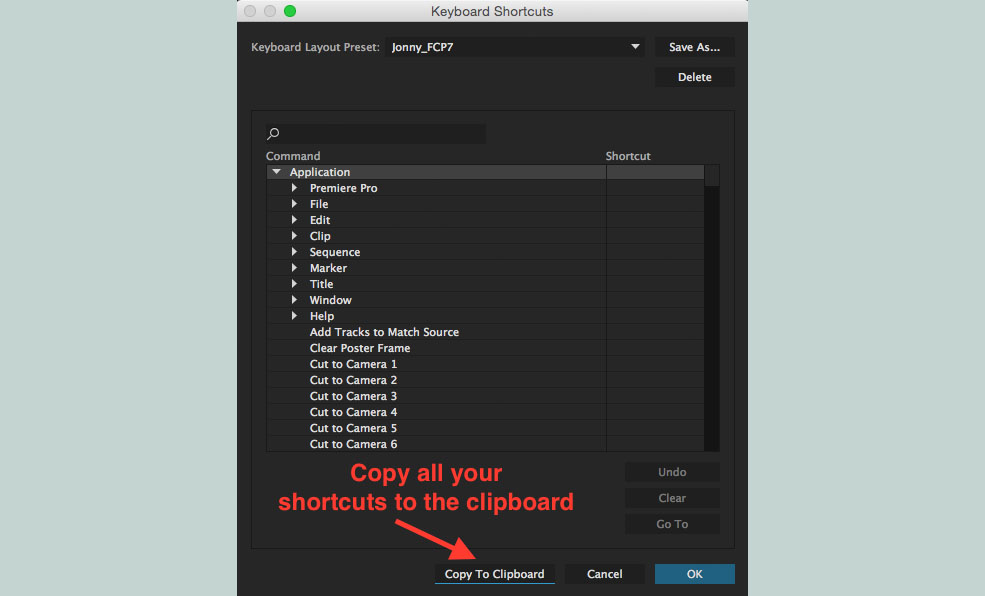Expand the Help category
This screenshot has width=985, height=596.
click(x=295, y=315)
